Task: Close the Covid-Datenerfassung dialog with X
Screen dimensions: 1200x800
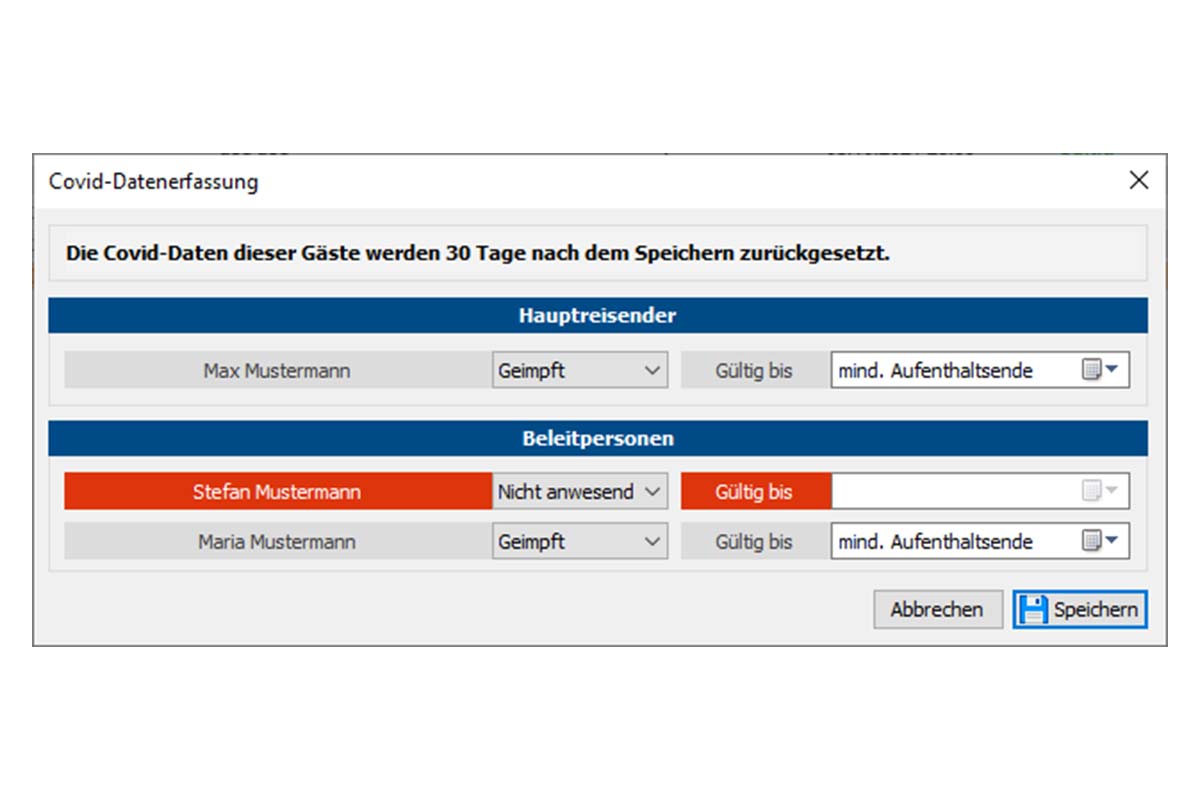Action: 1138,181
